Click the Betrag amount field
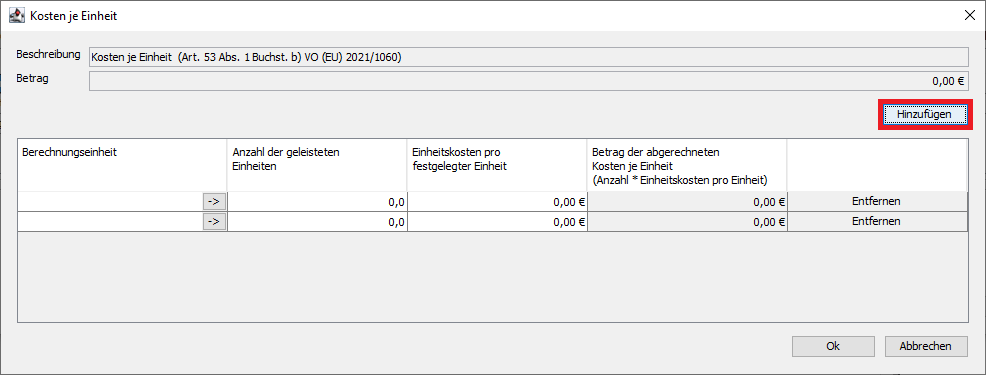Screen dimensions: 986x375 (x=528, y=81)
